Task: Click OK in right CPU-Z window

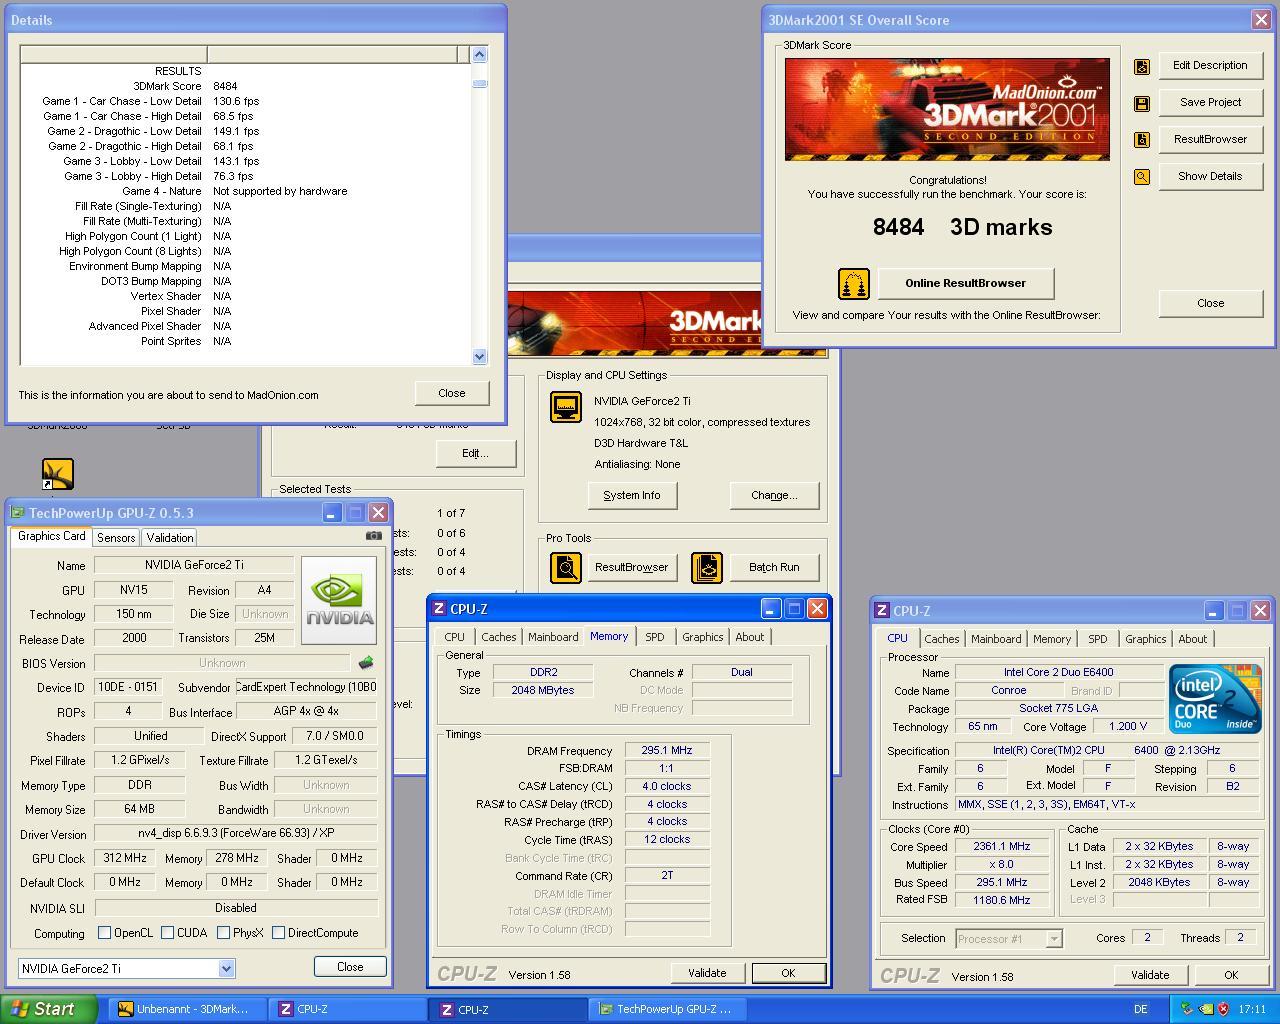Action: [x=1230, y=975]
